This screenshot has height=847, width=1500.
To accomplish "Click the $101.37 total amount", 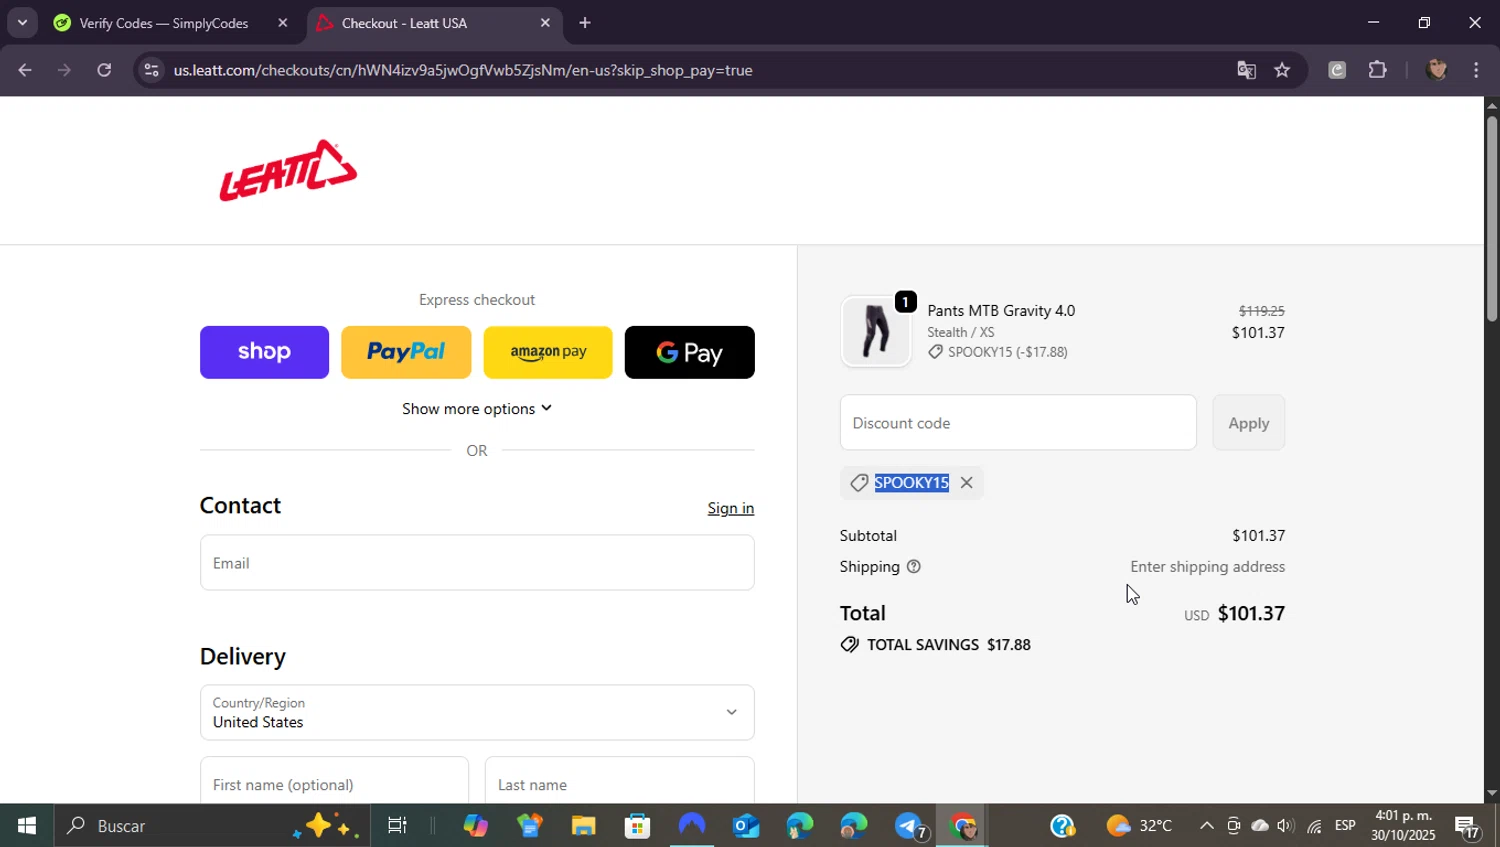I will pyautogui.click(x=1251, y=613).
